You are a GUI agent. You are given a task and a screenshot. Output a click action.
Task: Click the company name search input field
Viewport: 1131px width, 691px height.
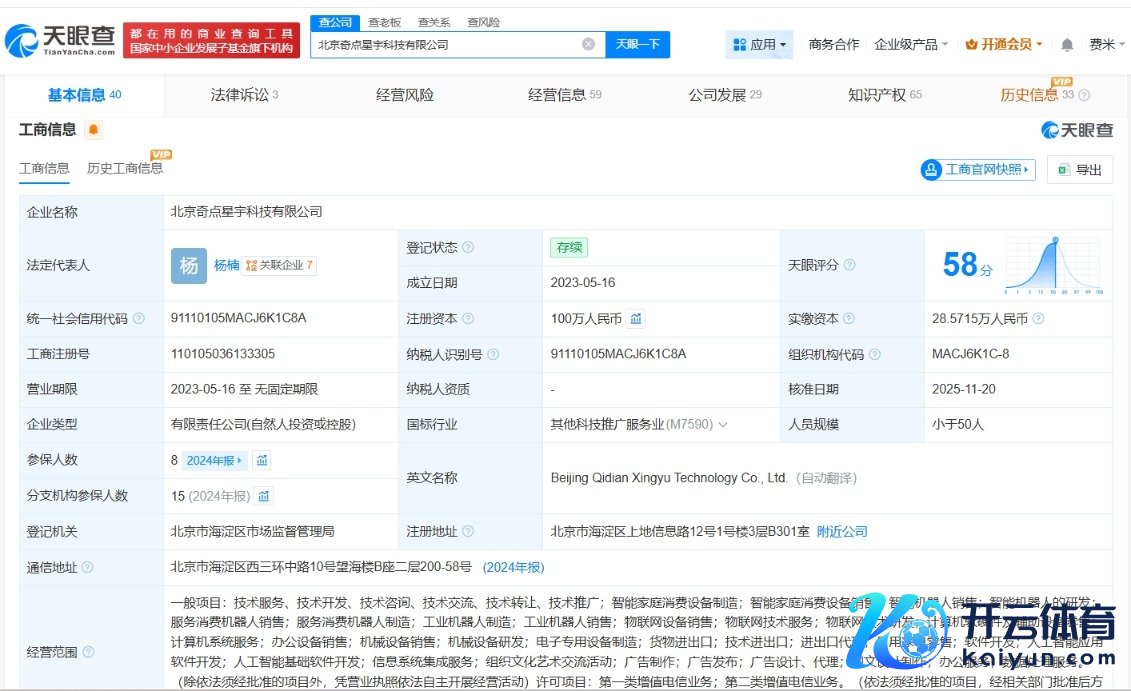445,44
